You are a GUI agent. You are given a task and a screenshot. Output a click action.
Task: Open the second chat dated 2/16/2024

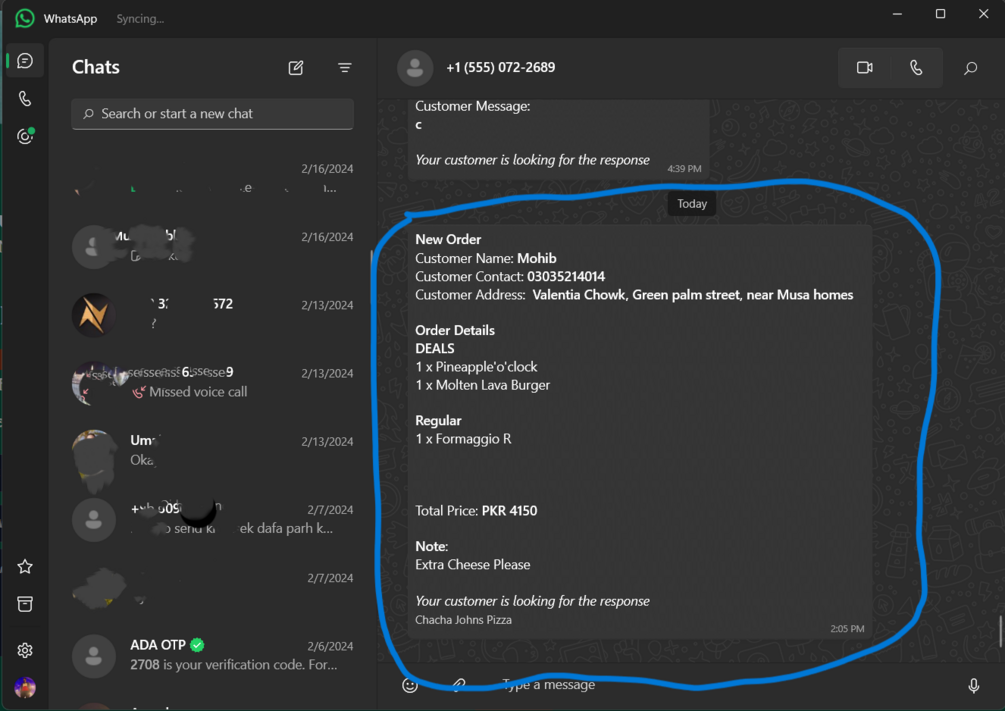pyautogui.click(x=212, y=246)
